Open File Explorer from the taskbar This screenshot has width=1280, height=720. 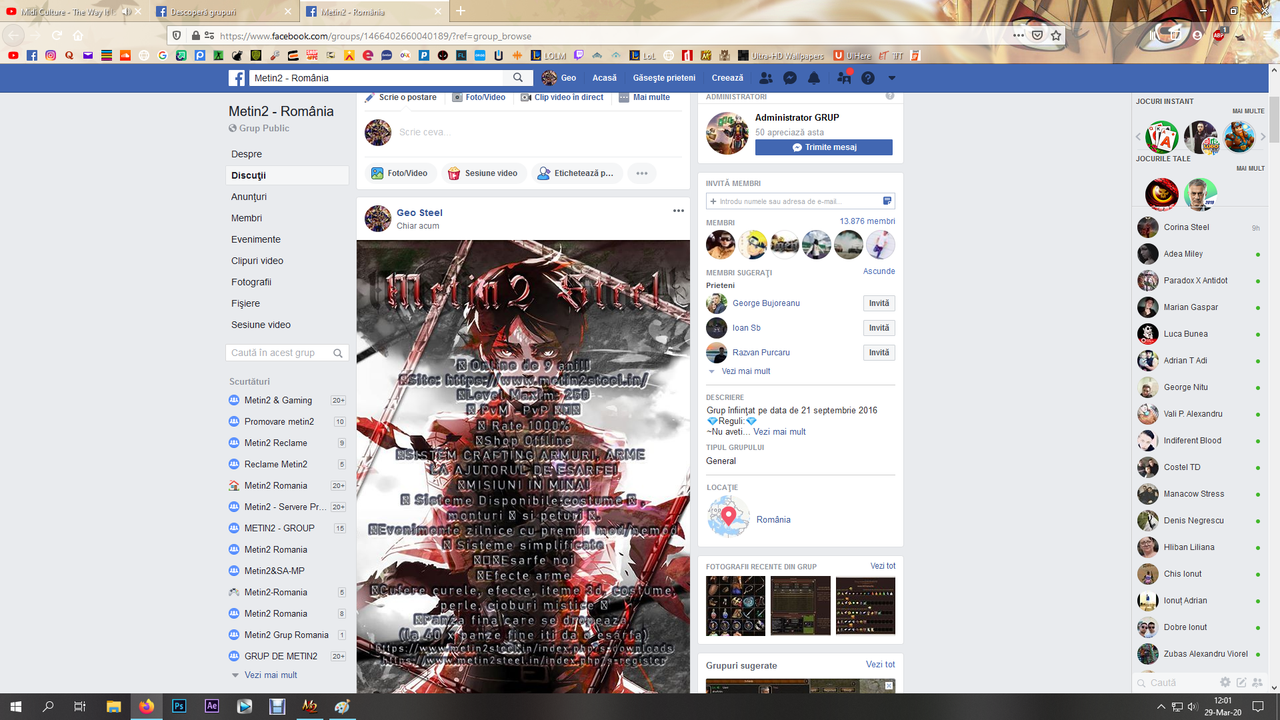pyautogui.click(x=113, y=706)
